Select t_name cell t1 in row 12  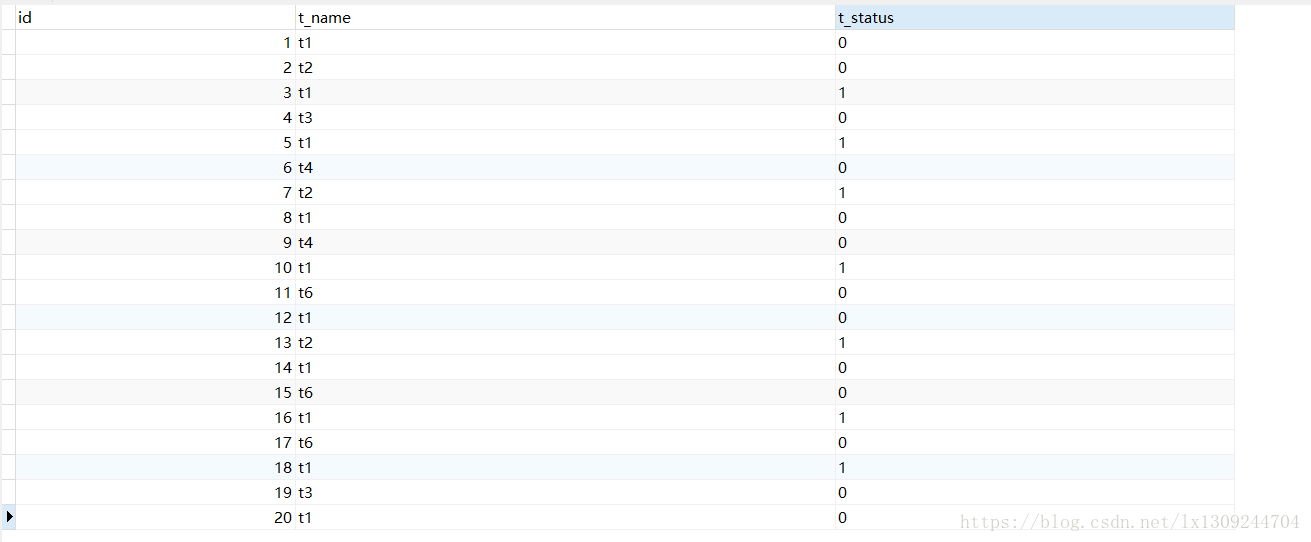565,318
